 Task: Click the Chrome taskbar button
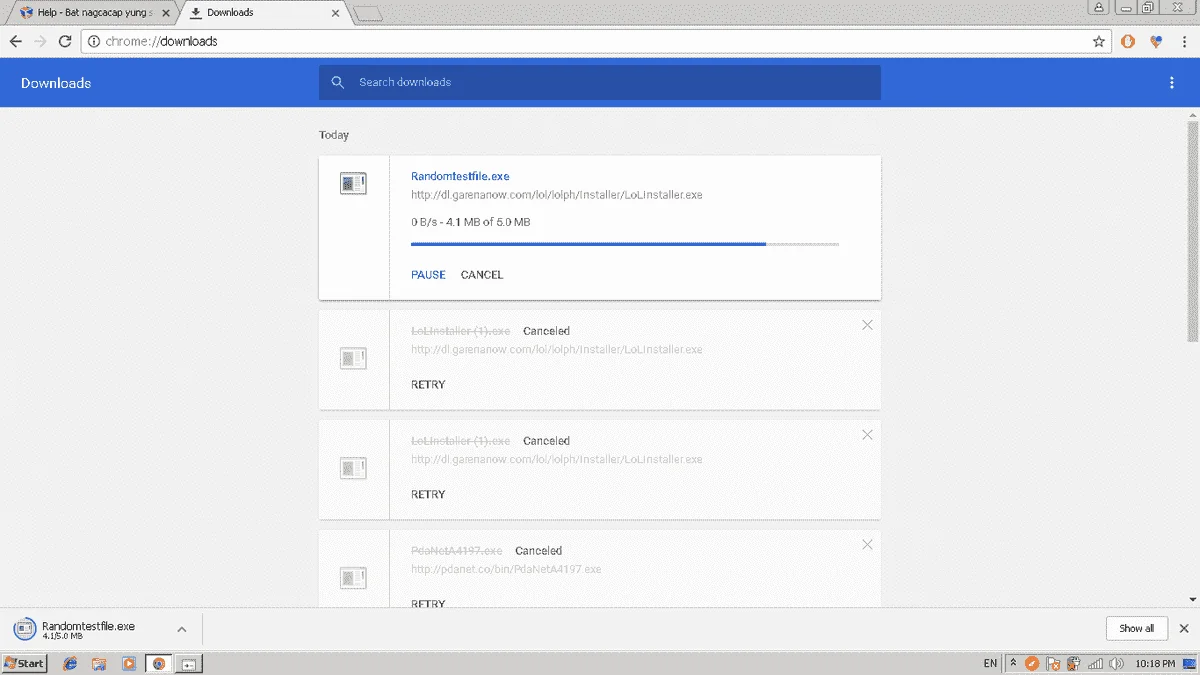[158, 663]
